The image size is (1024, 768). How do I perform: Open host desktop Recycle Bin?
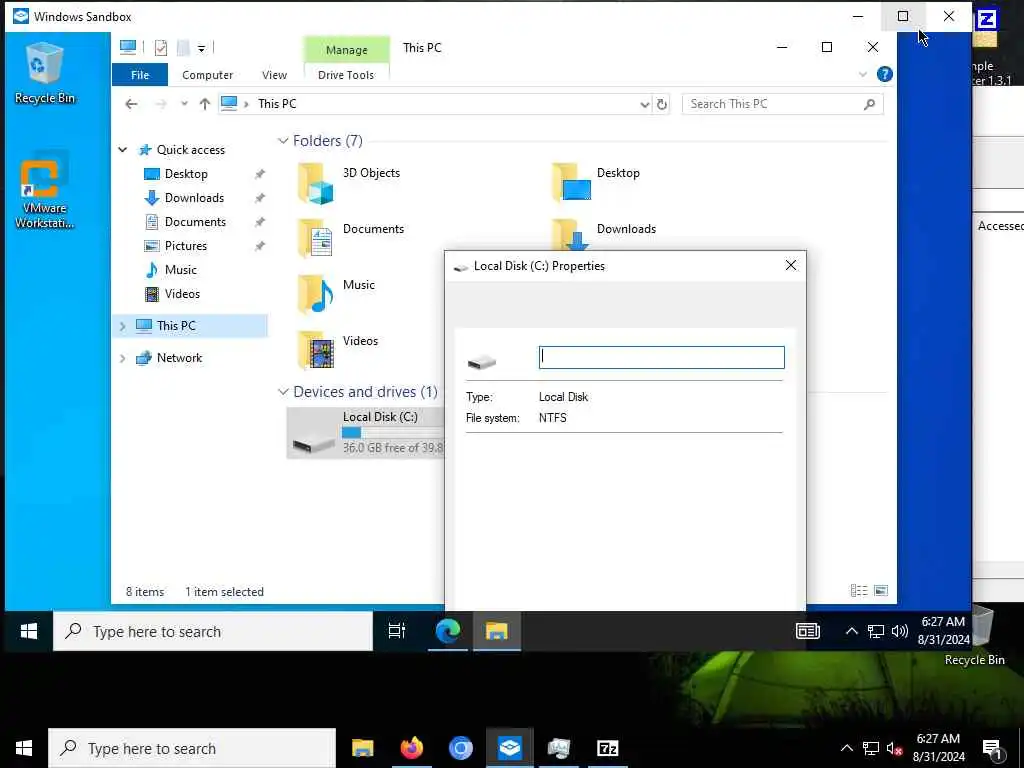(976, 635)
